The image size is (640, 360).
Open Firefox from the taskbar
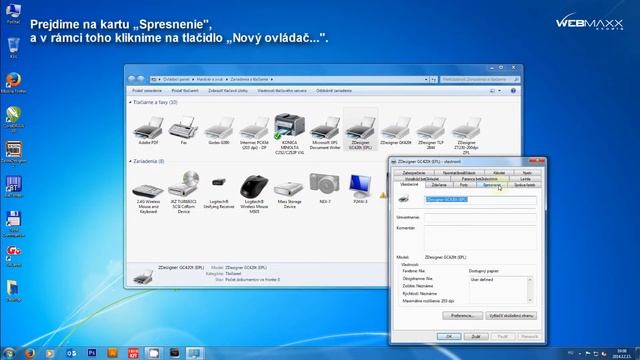30,353
